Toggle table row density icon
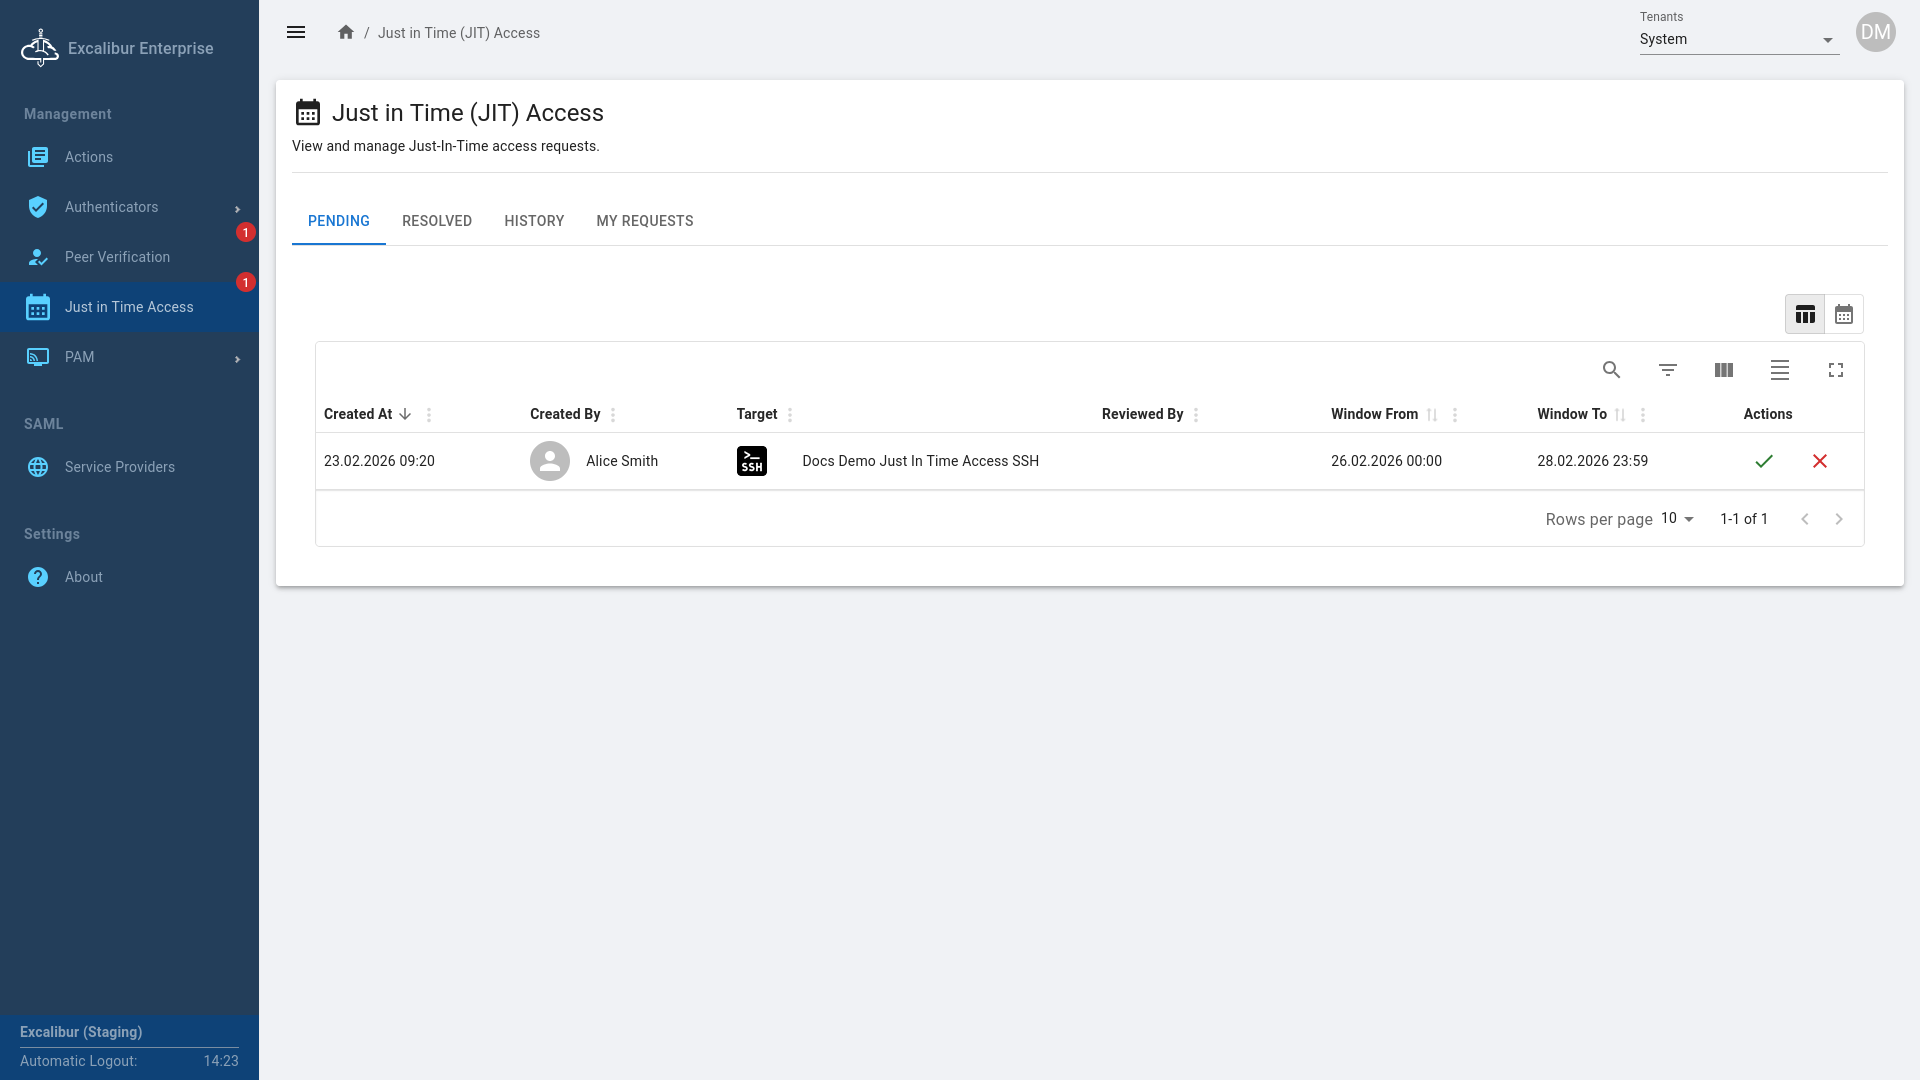This screenshot has height=1080, width=1920. pos(1779,370)
